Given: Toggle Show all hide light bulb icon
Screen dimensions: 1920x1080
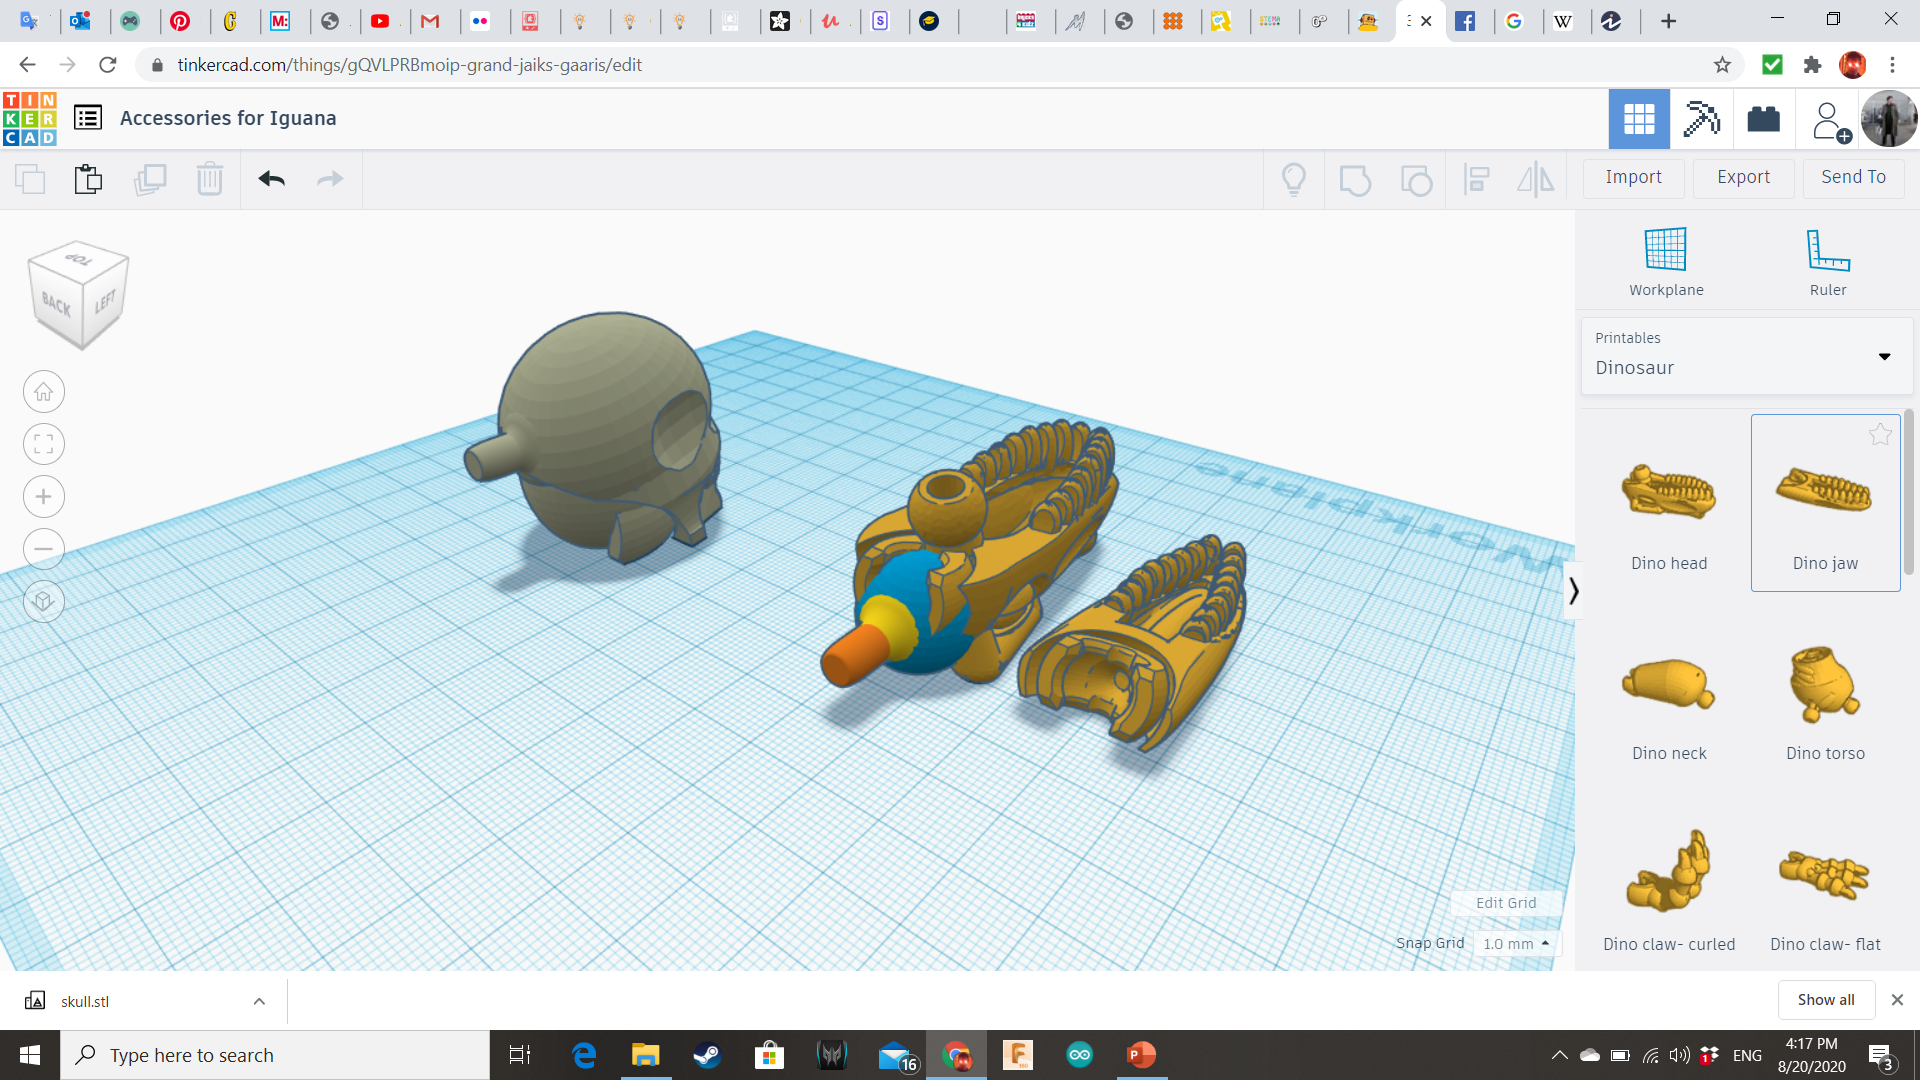Looking at the screenshot, I should (1294, 179).
